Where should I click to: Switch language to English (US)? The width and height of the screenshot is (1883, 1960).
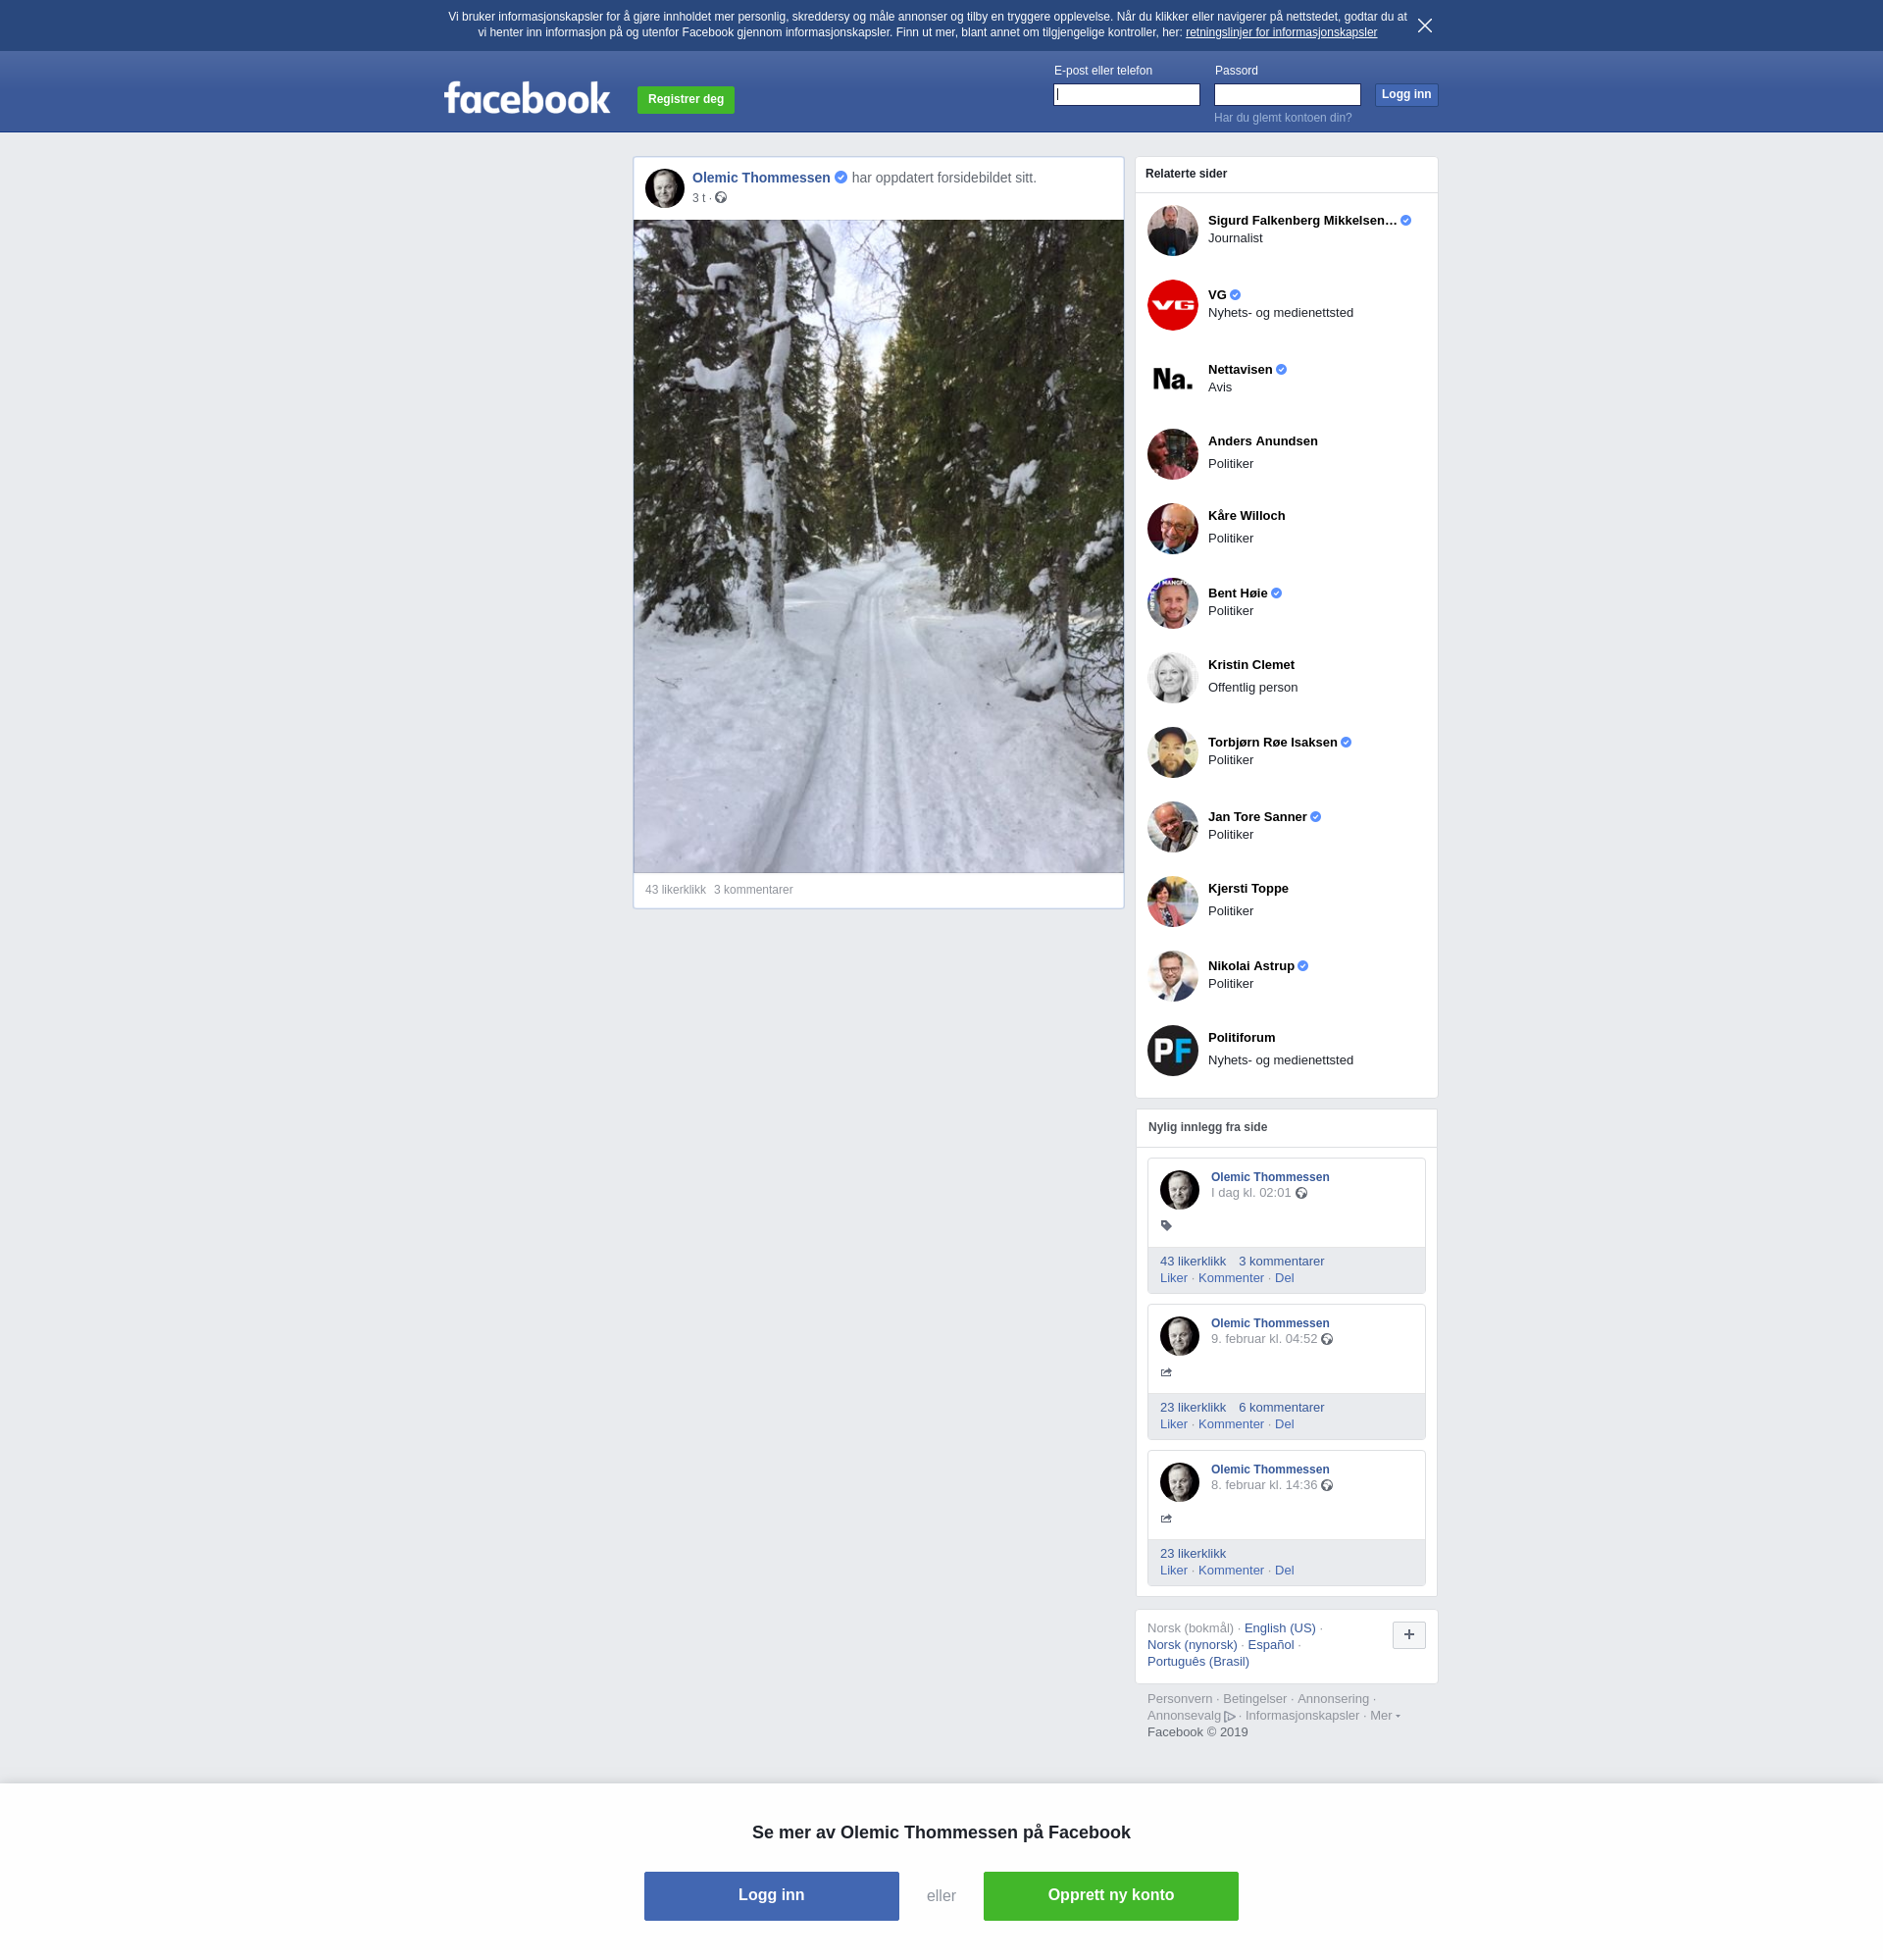1279,1628
